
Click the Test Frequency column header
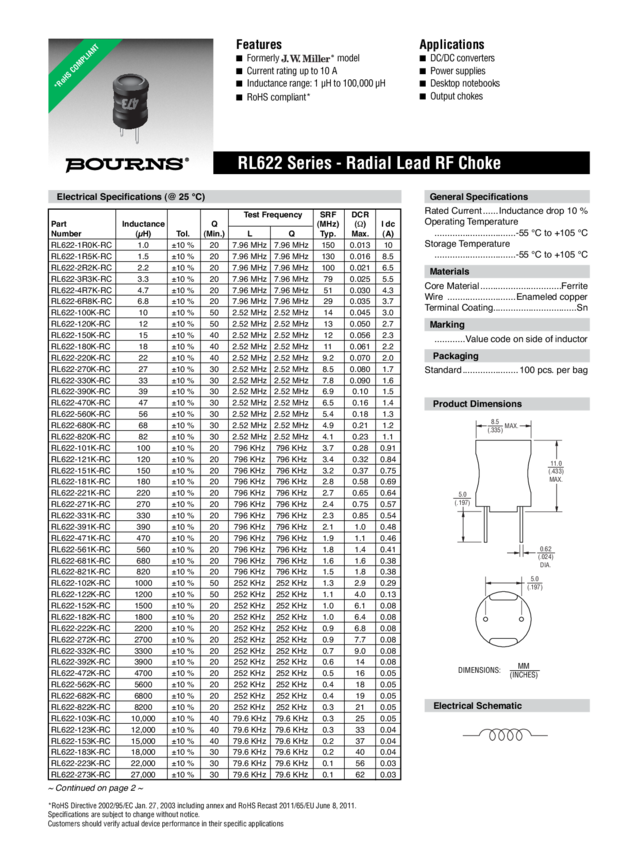(x=272, y=215)
